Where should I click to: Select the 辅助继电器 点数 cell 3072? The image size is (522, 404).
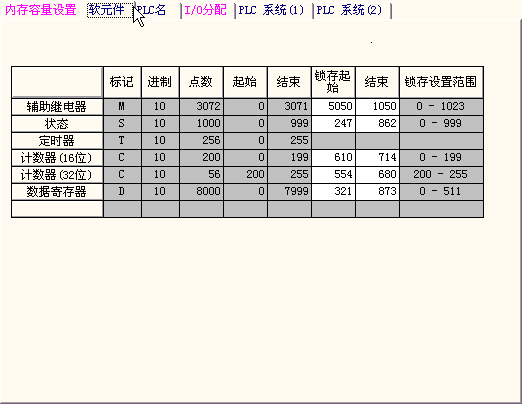201,107
